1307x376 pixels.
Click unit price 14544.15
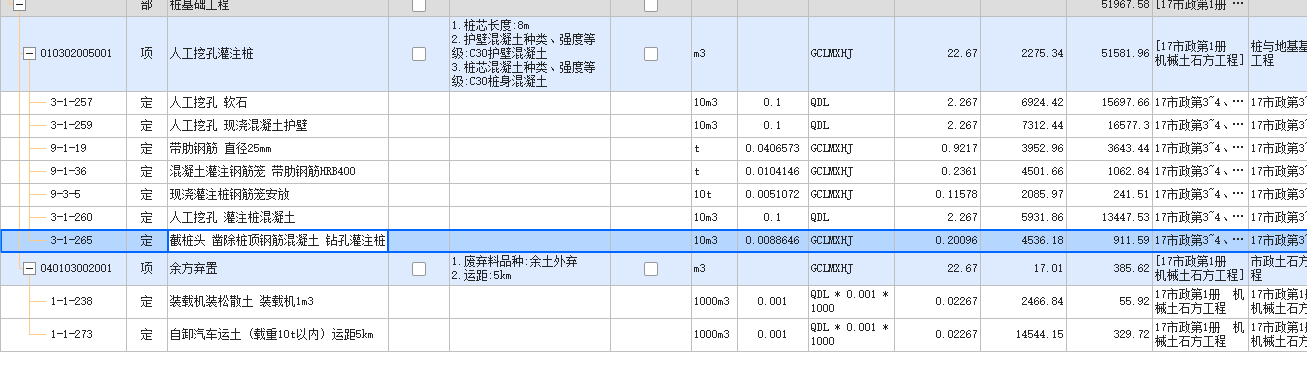coord(1040,334)
